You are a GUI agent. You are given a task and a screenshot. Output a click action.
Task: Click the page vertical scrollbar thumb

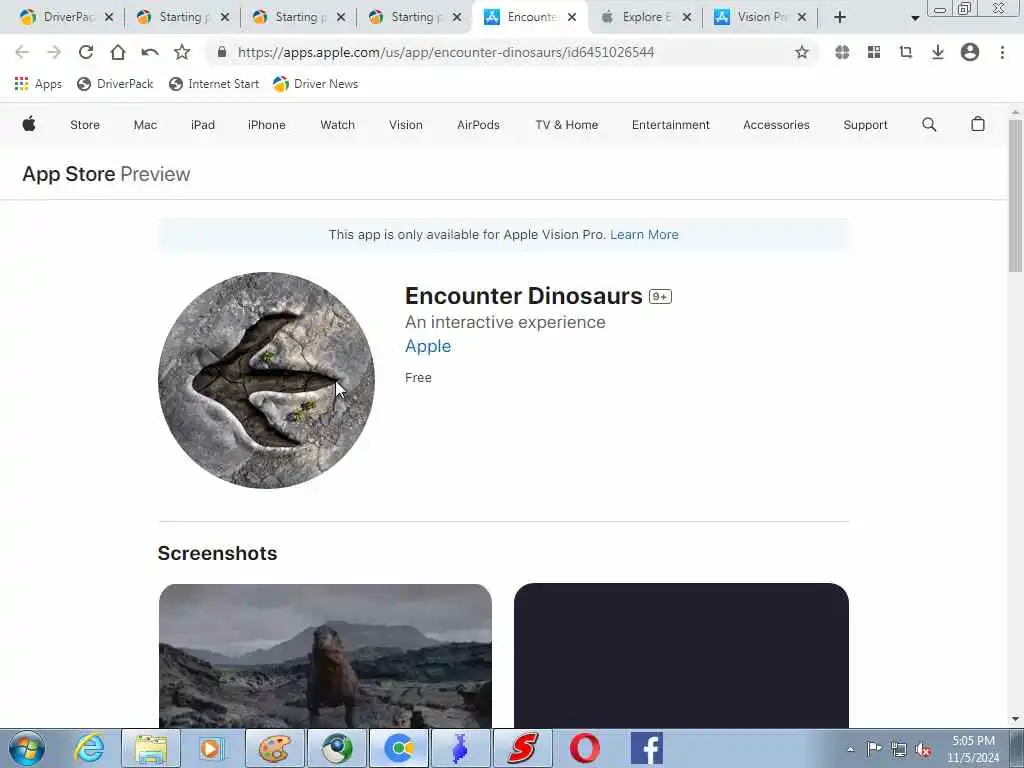click(x=1016, y=196)
